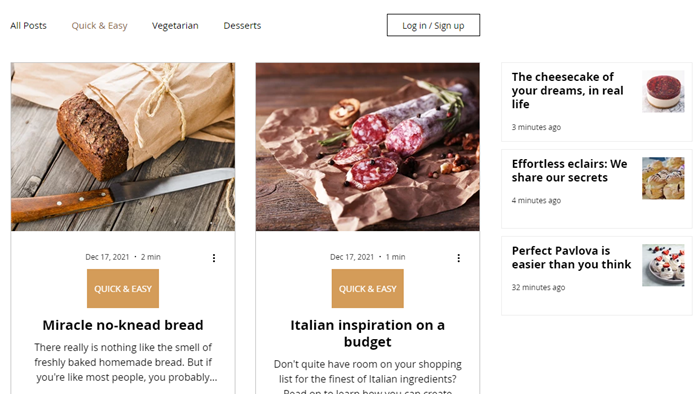Open the Vegetarian category
This screenshot has height=394, width=700.
pyautogui.click(x=175, y=25)
